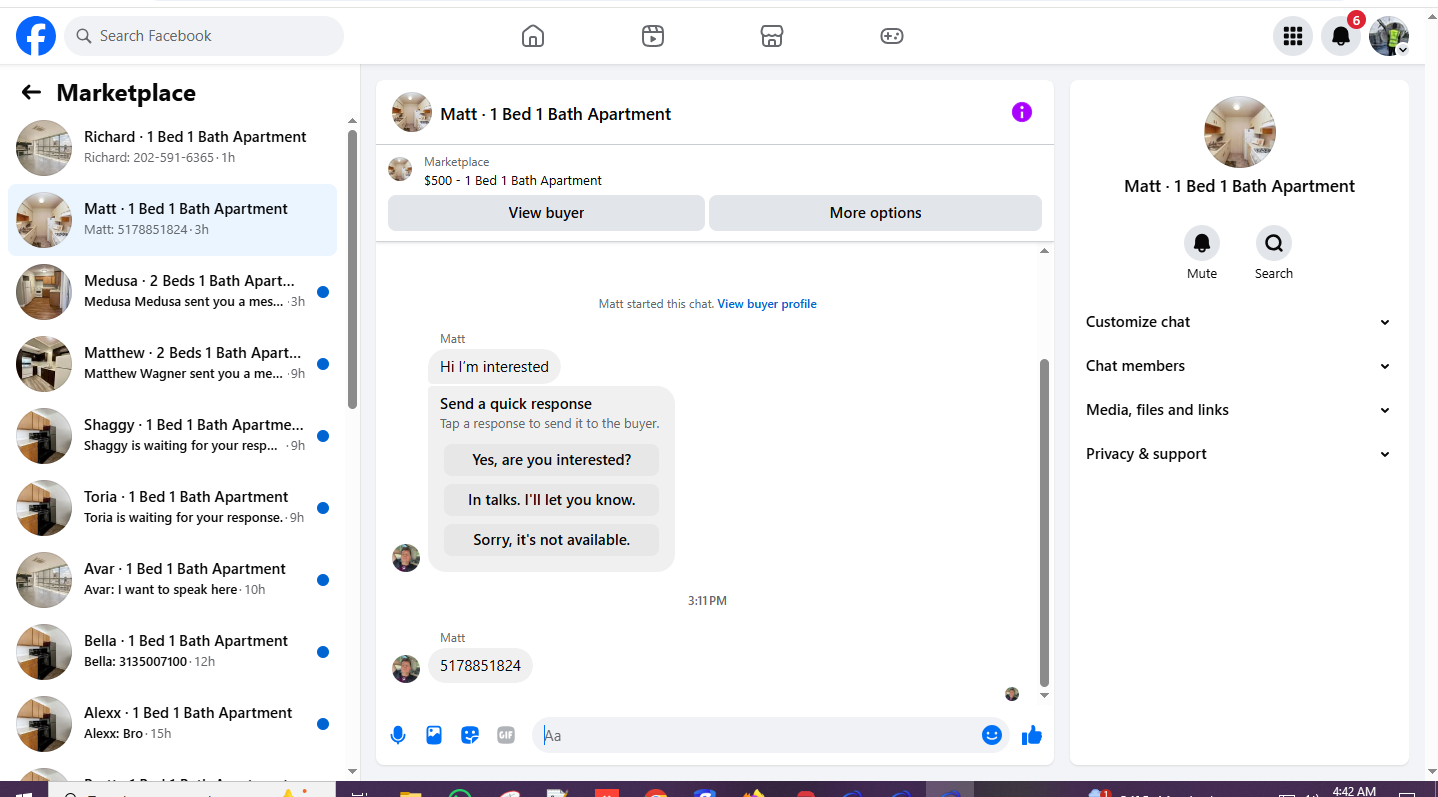This screenshot has width=1438, height=797.
Task: Open the Facebook logo home link
Action: pyautogui.click(x=36, y=36)
